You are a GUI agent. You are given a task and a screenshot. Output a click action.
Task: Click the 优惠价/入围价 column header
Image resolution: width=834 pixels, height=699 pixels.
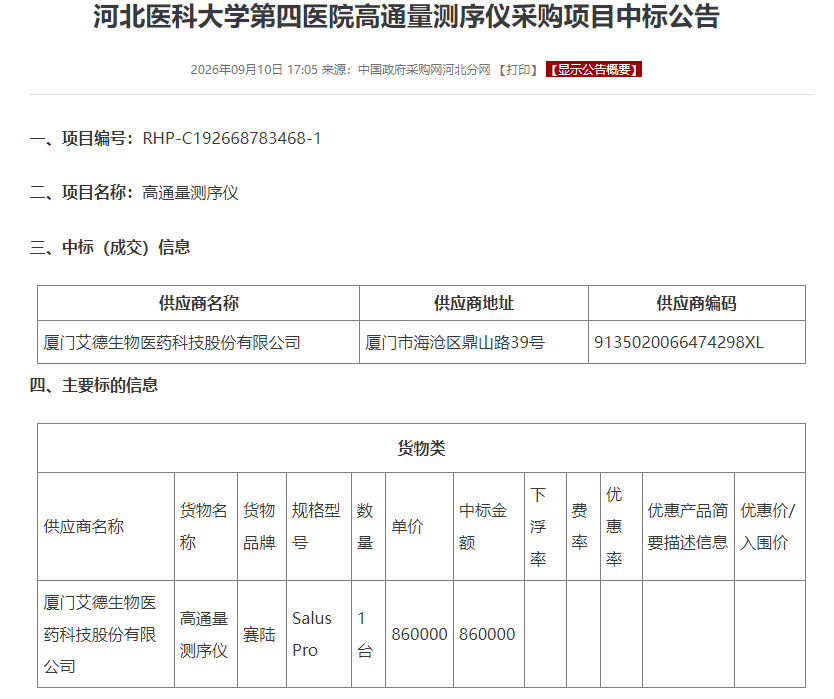768,527
